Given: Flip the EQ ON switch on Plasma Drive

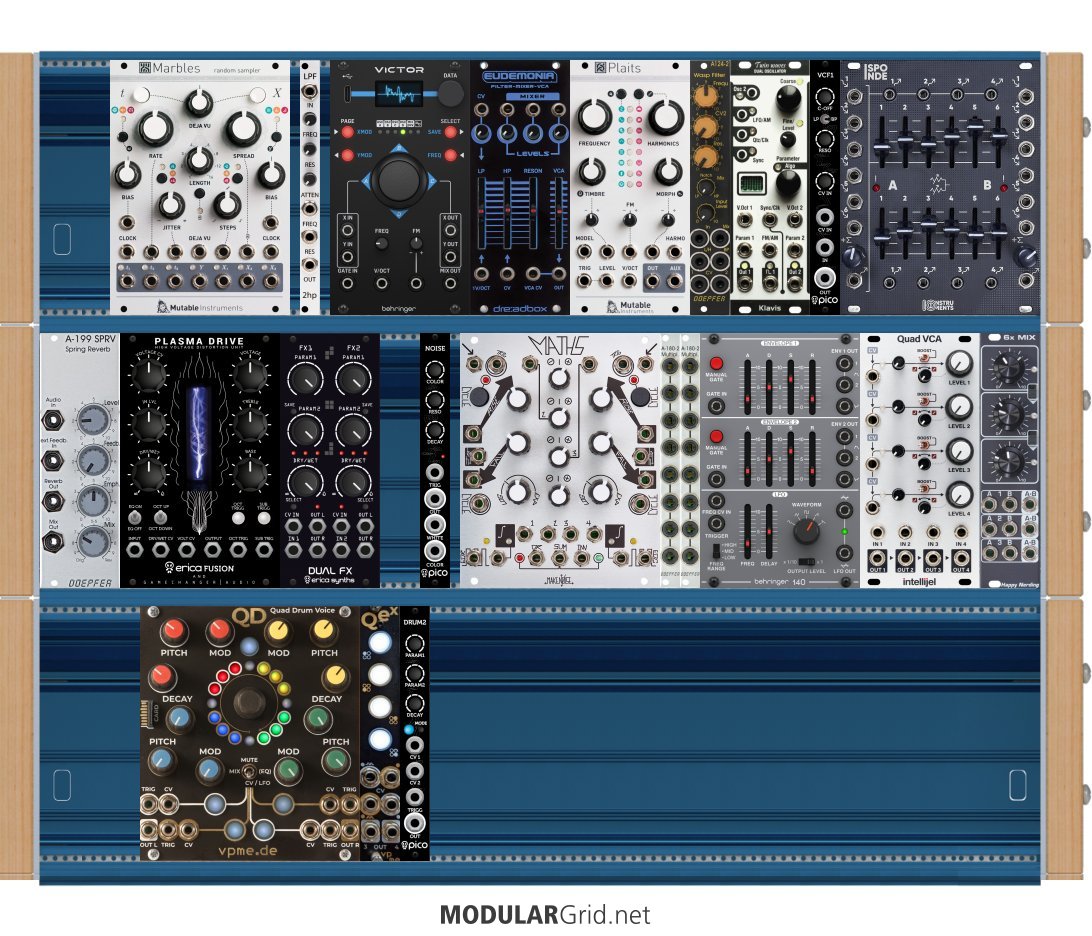Looking at the screenshot, I should [135, 517].
